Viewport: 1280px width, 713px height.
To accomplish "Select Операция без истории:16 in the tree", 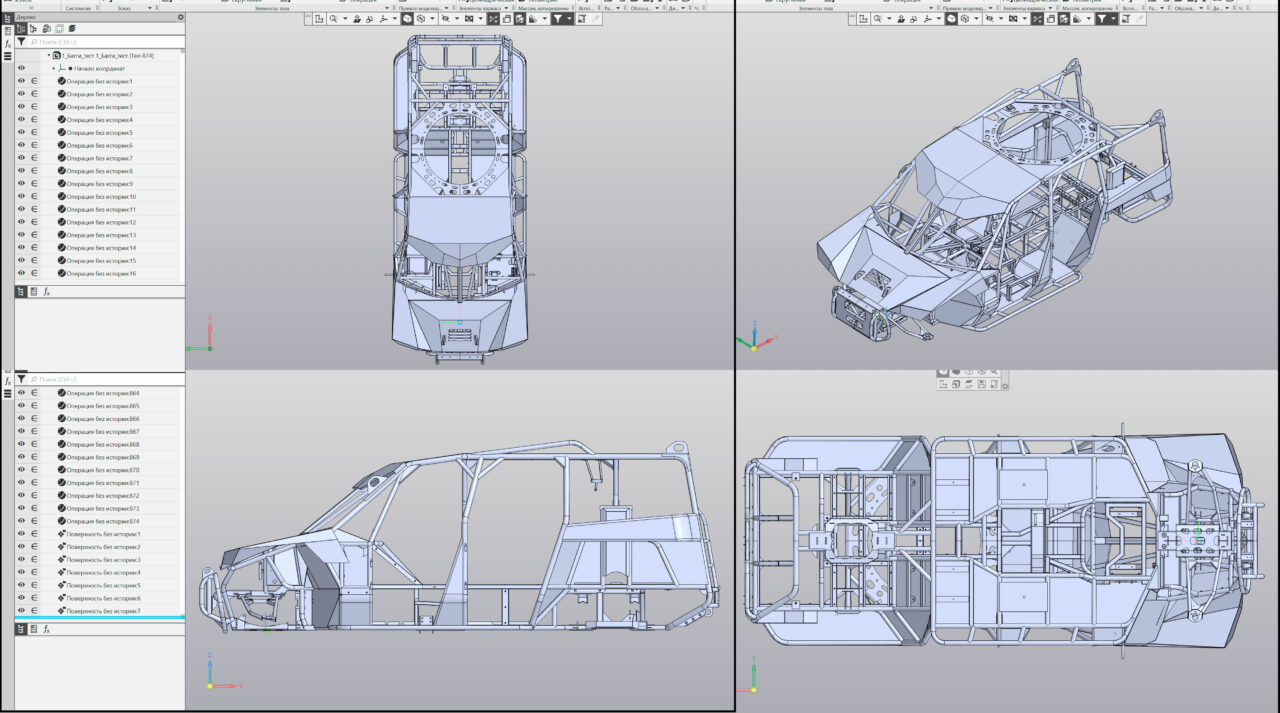I will [x=100, y=273].
